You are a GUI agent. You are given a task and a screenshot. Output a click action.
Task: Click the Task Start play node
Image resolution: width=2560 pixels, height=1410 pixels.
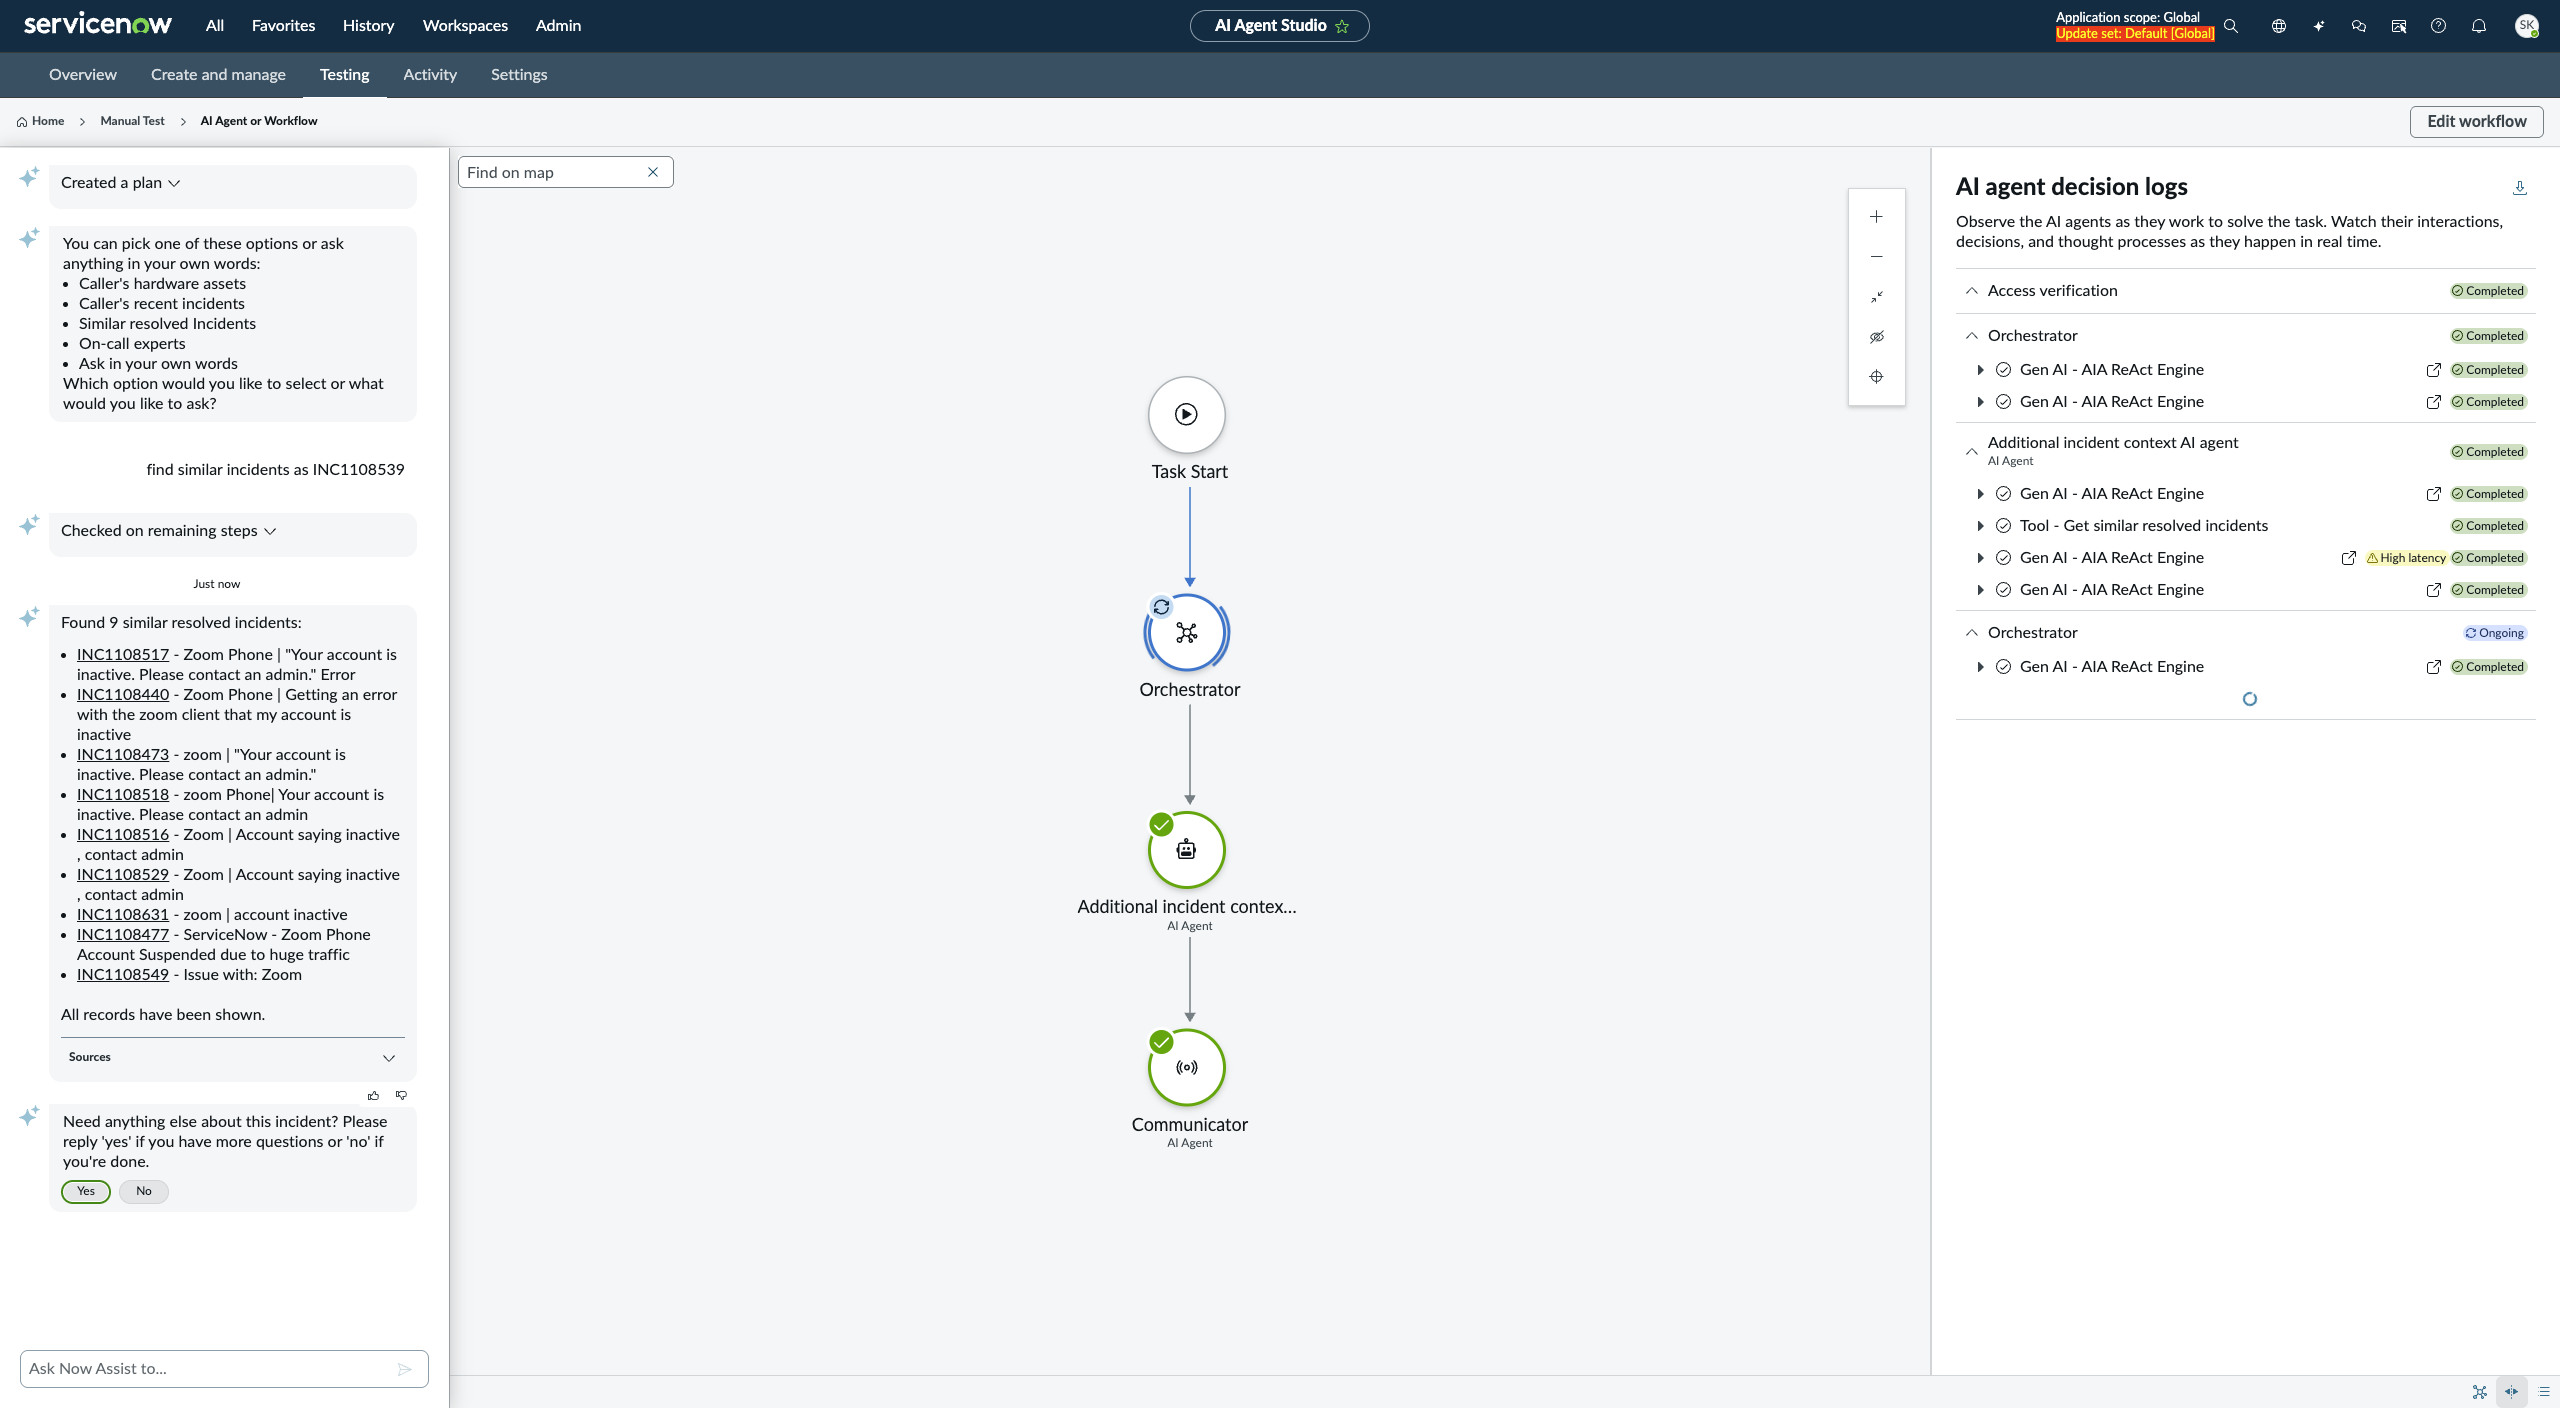coord(1187,414)
